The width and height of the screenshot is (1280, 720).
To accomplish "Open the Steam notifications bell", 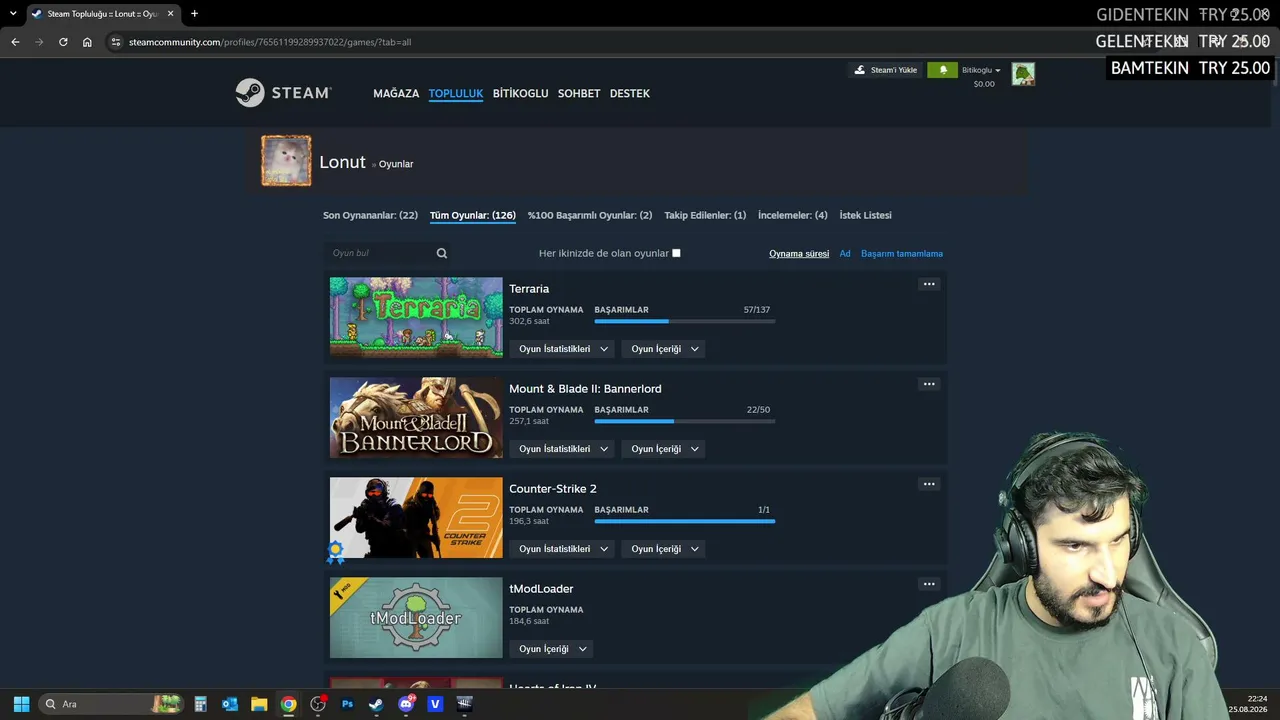I will tap(942, 70).
